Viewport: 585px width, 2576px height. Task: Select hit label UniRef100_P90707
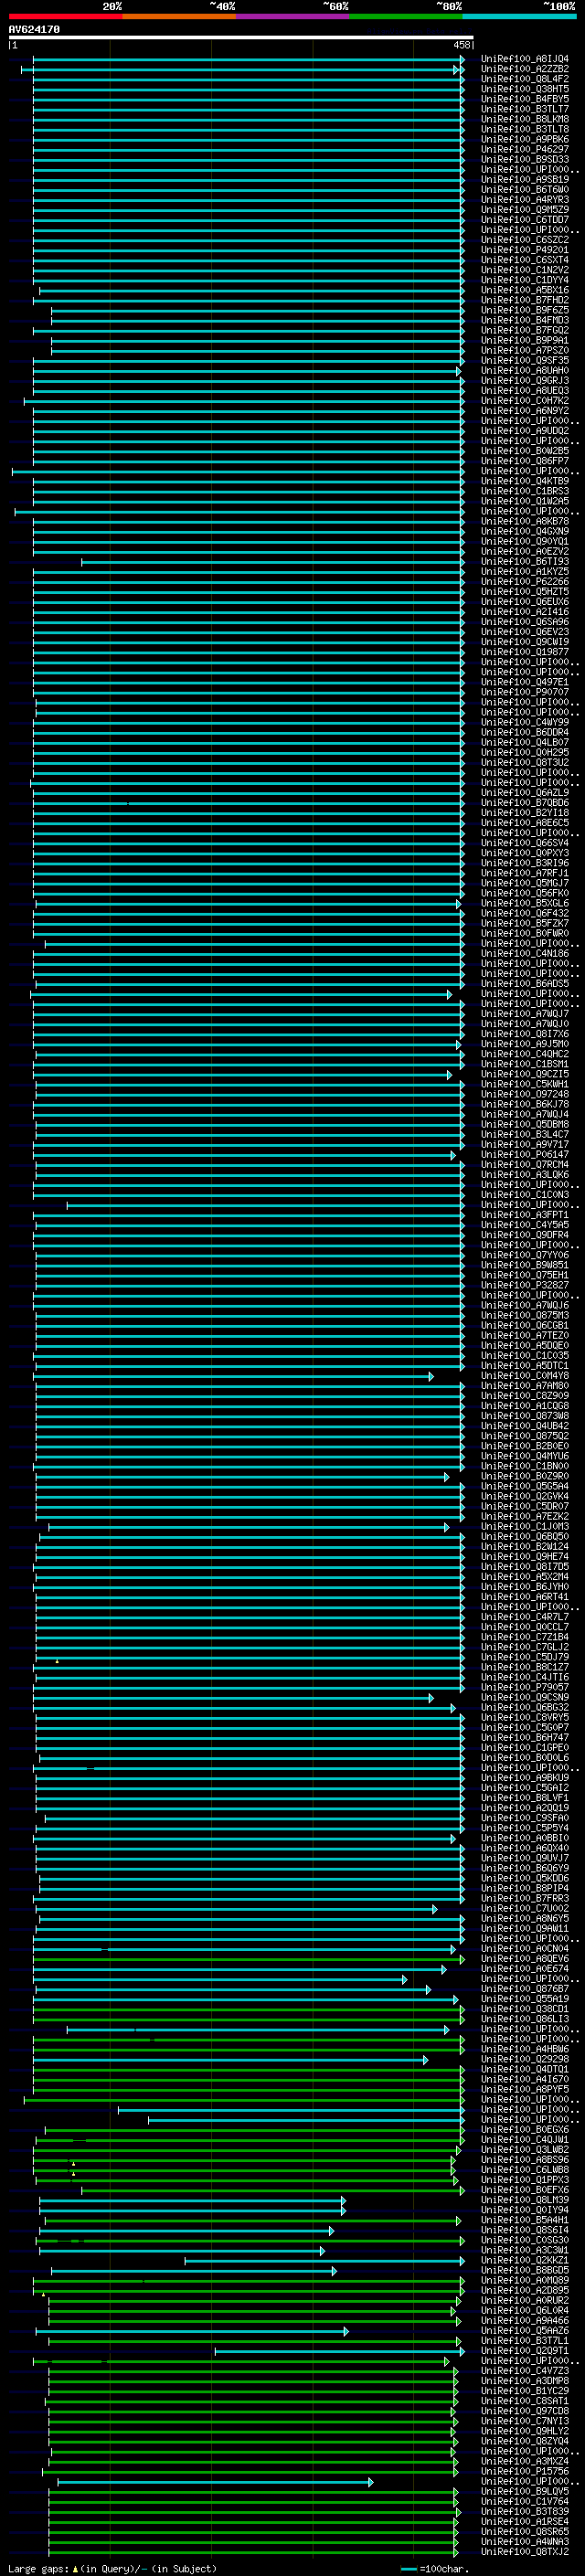(524, 692)
